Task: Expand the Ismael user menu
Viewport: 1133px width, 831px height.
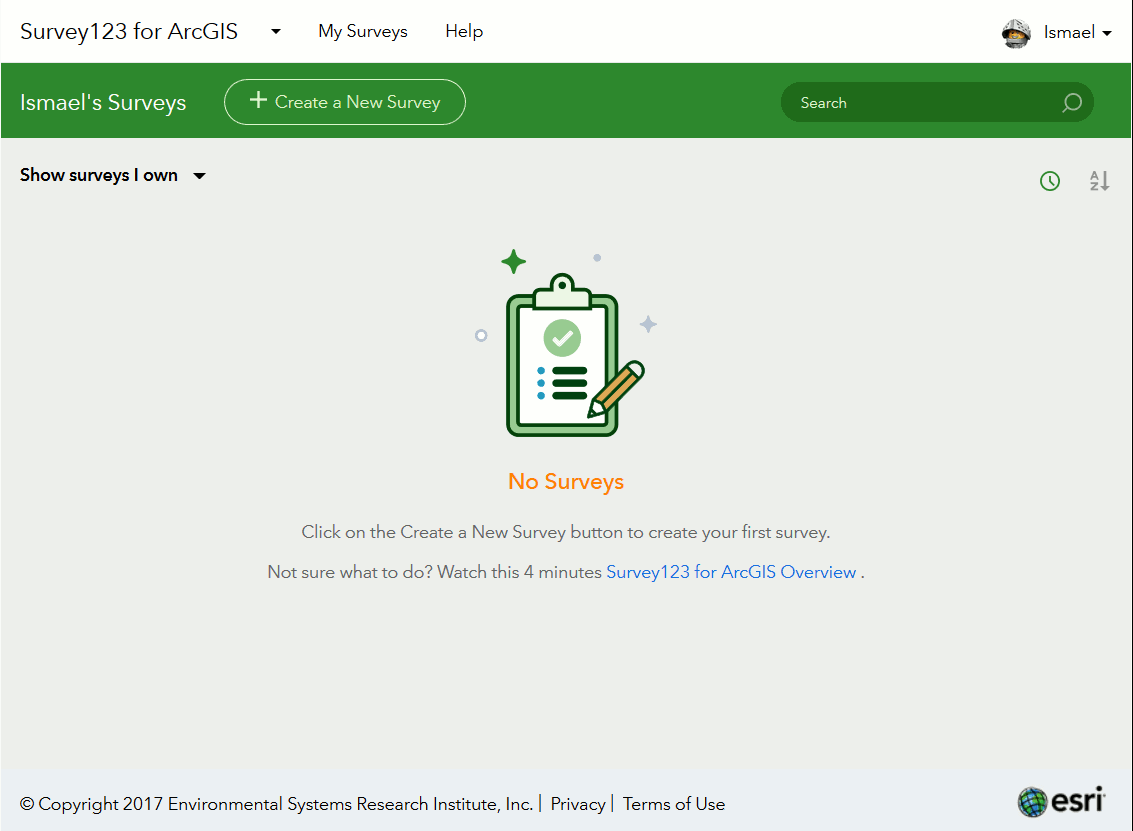Action: [x=1077, y=33]
